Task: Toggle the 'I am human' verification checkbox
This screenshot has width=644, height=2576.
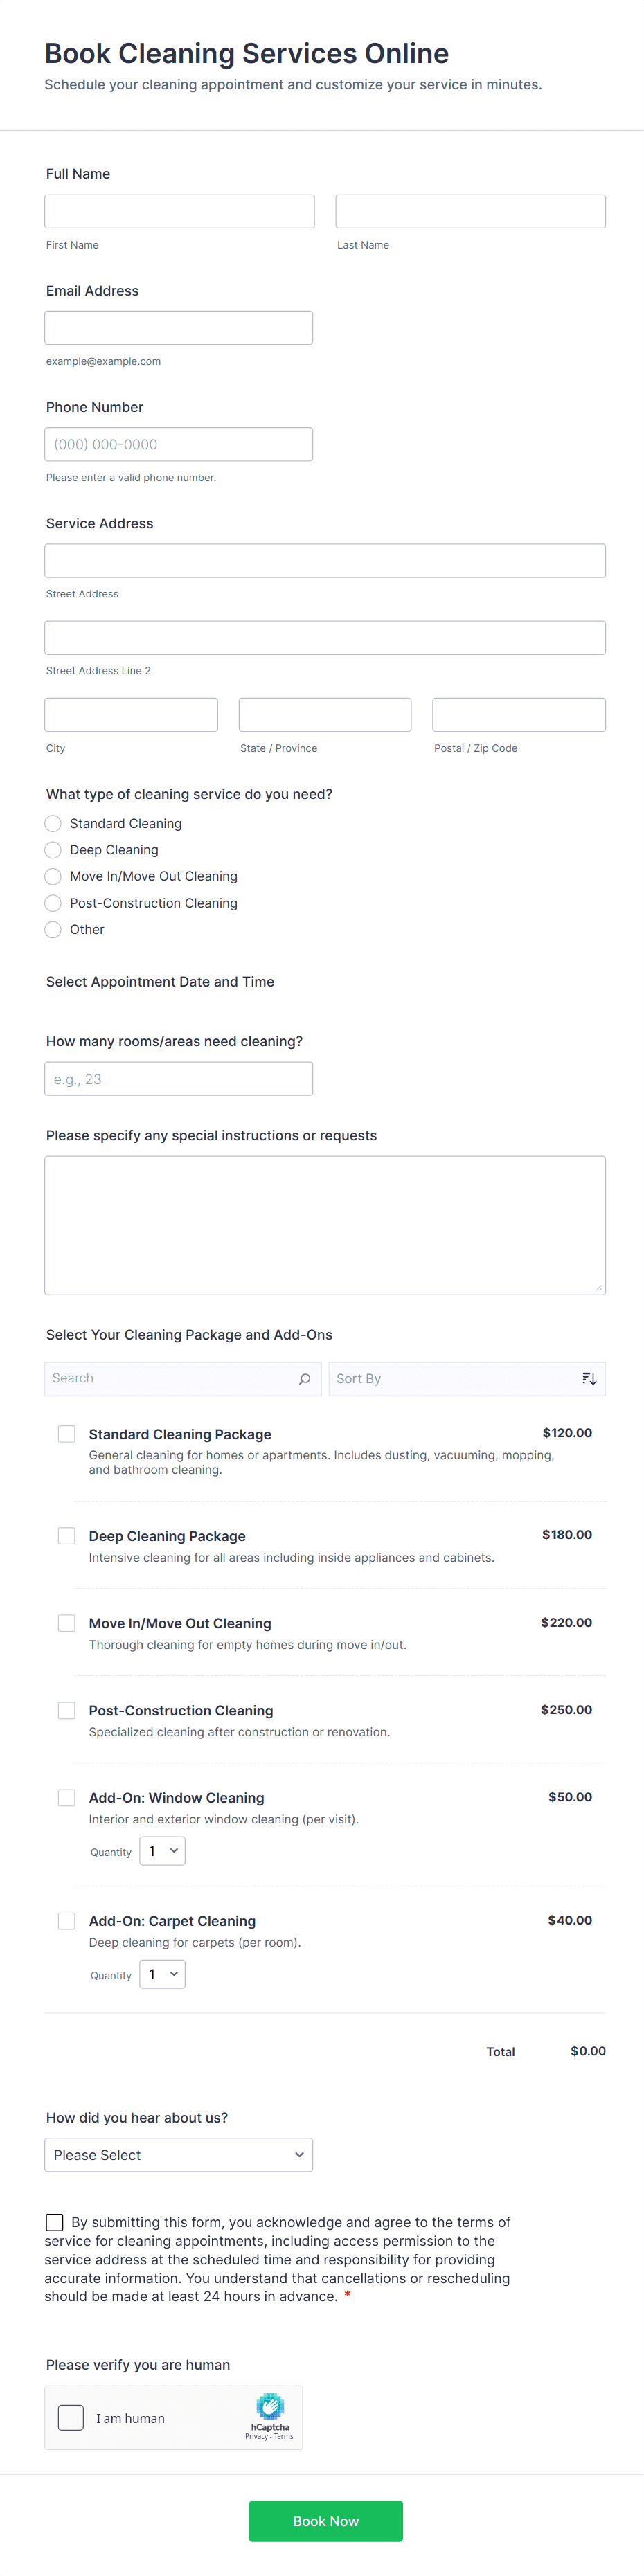Action: 70,2417
